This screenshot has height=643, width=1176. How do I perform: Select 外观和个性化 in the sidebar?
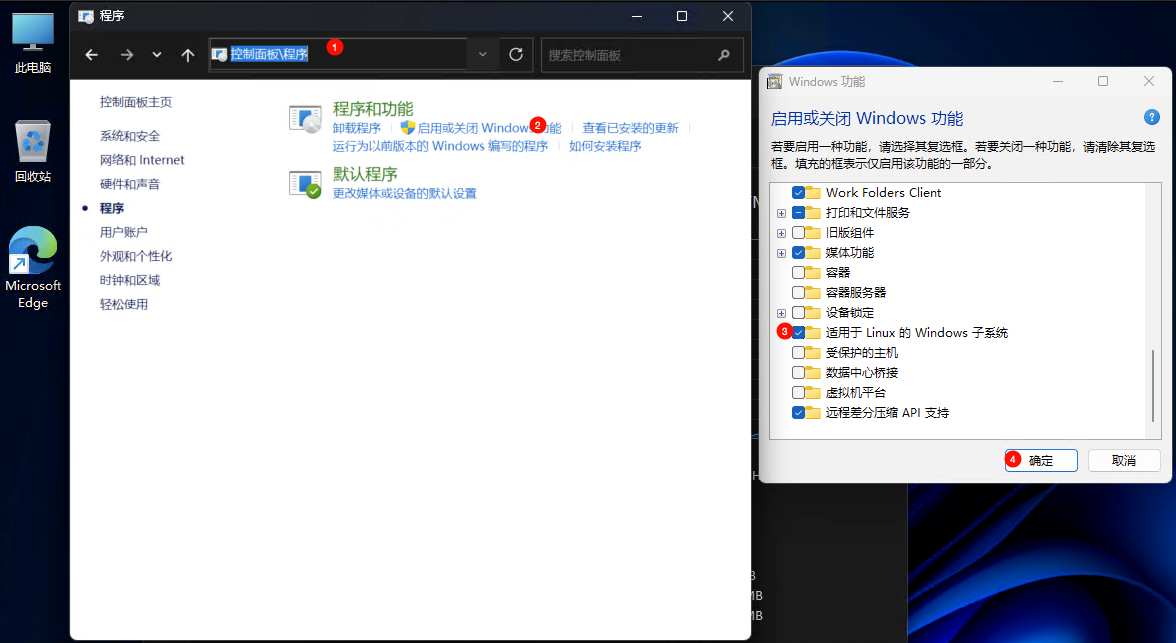(x=136, y=256)
